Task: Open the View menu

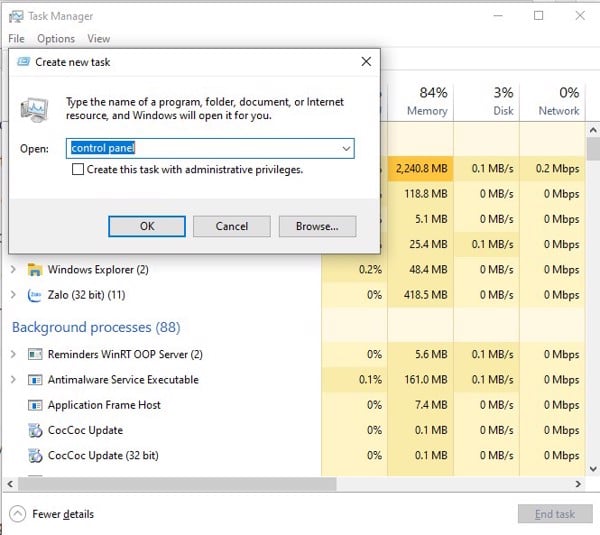Action: tap(99, 39)
